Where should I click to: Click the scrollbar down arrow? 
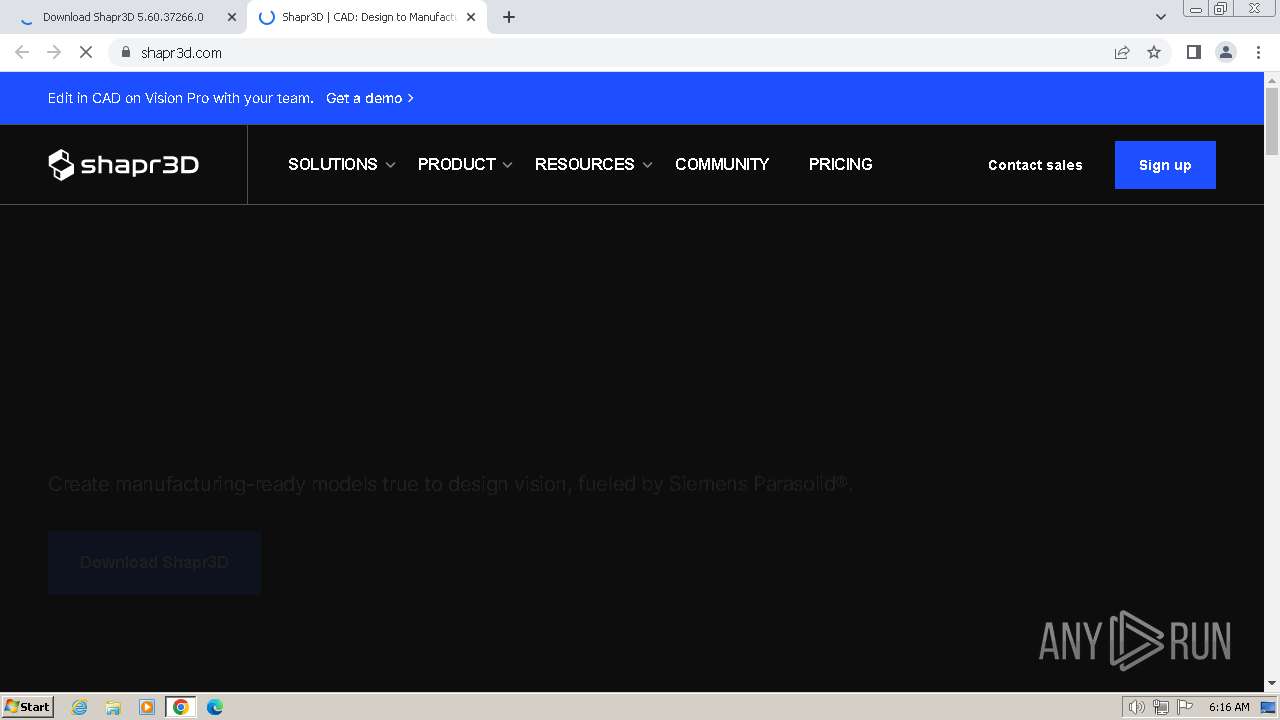click(1272, 683)
